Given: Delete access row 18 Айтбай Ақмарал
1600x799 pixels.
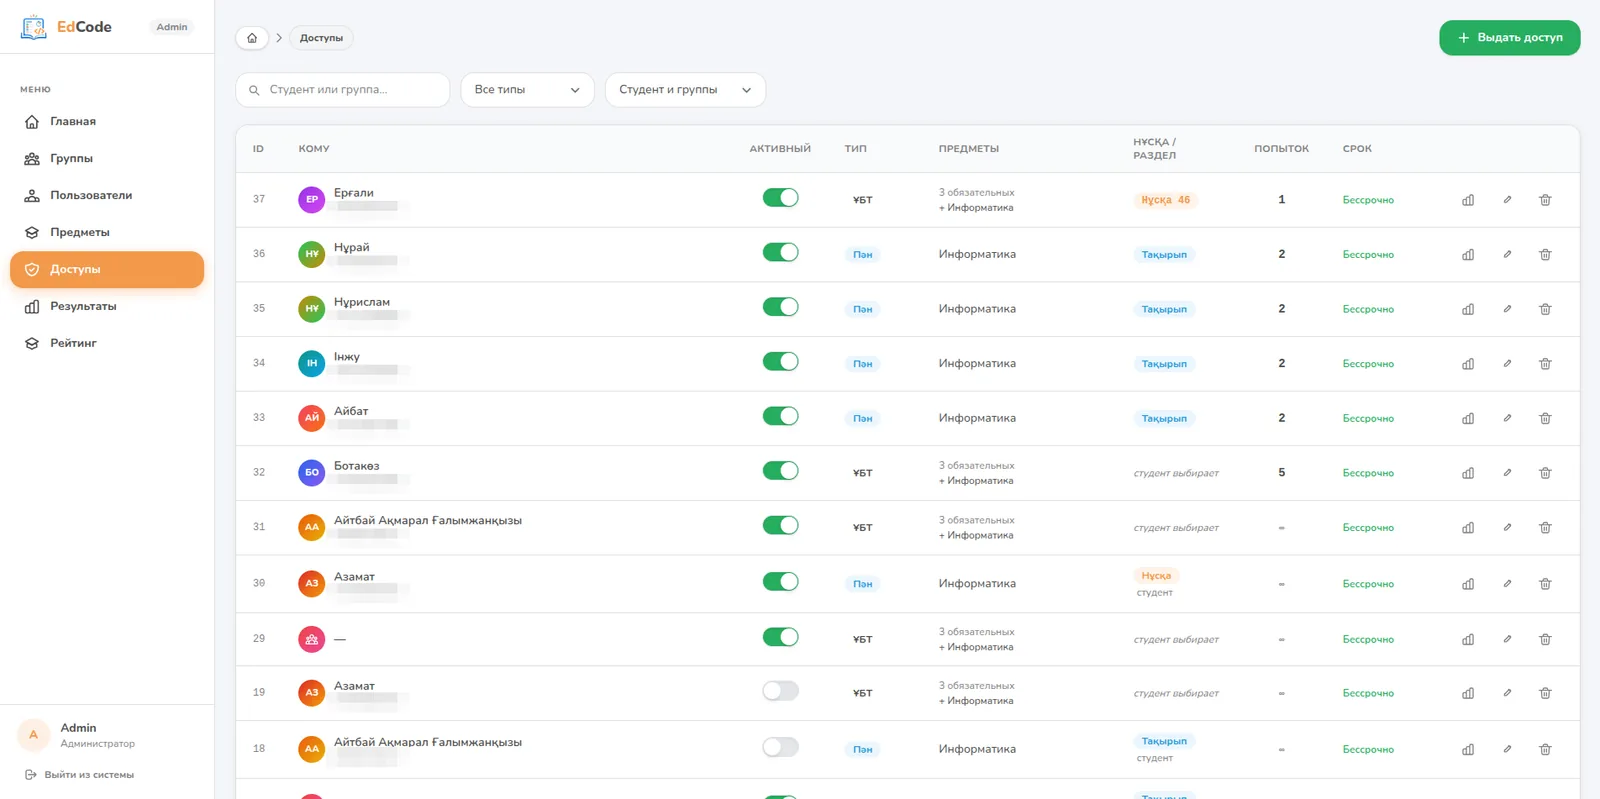Looking at the screenshot, I should click(1545, 749).
